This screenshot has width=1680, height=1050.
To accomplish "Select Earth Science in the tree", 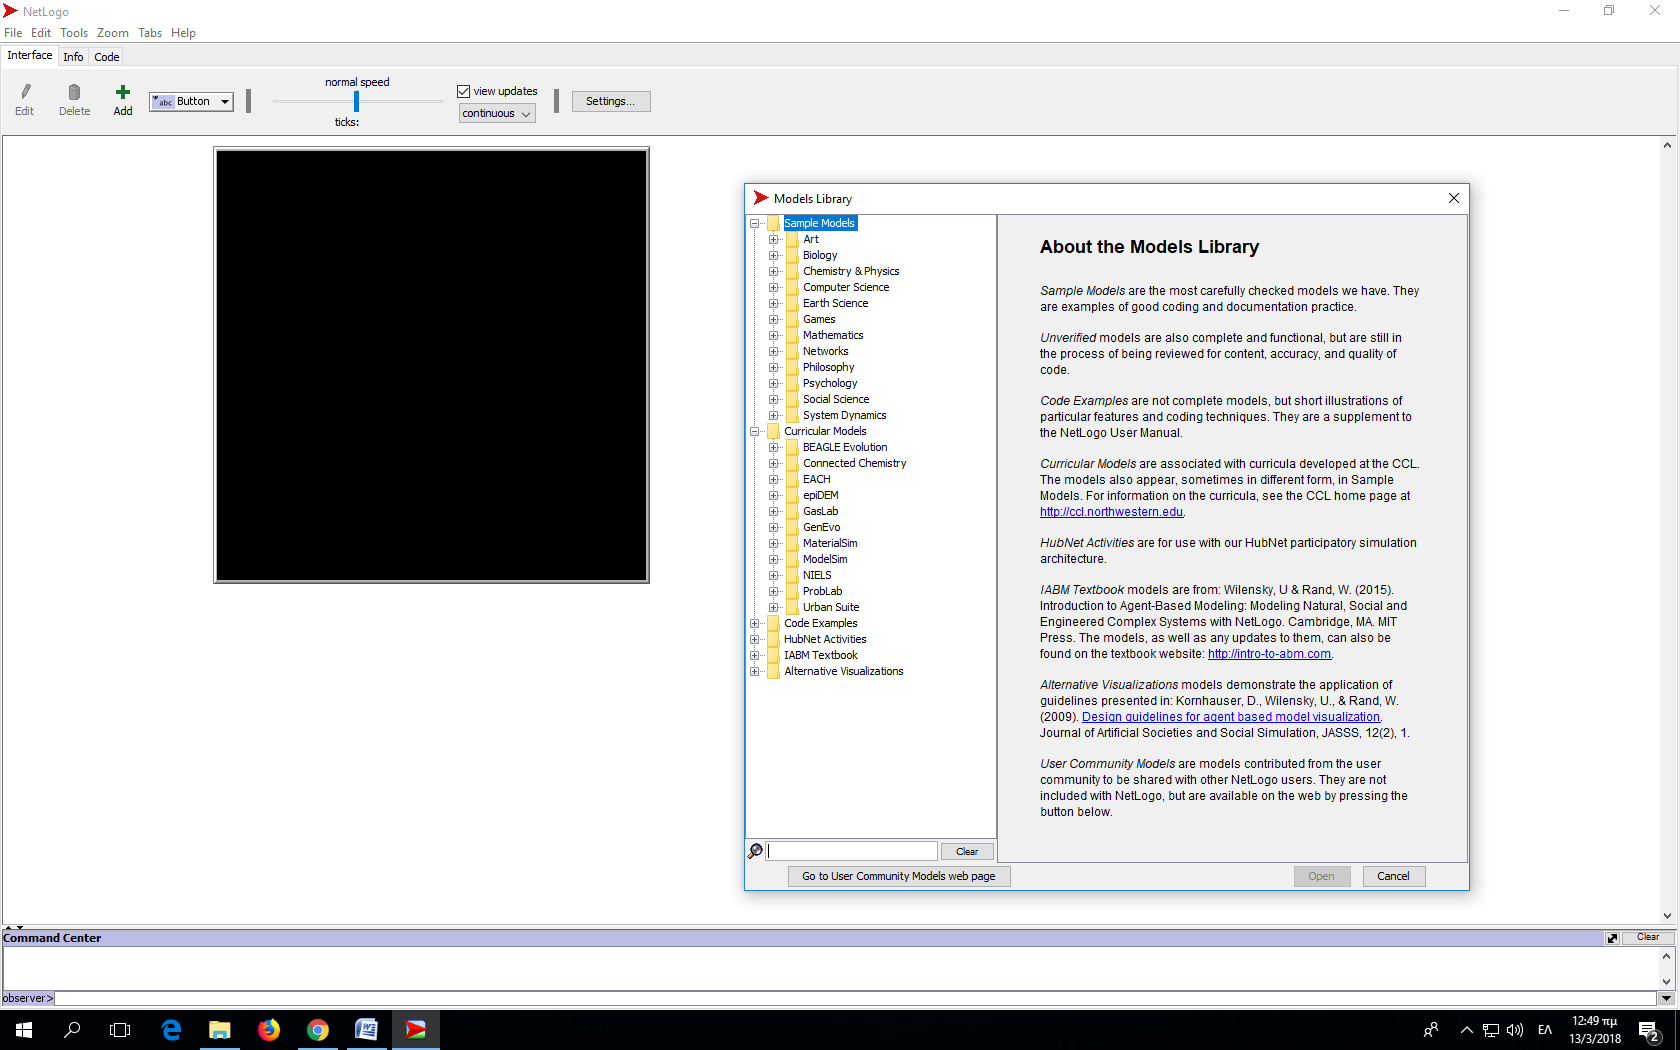I will click(x=835, y=303).
